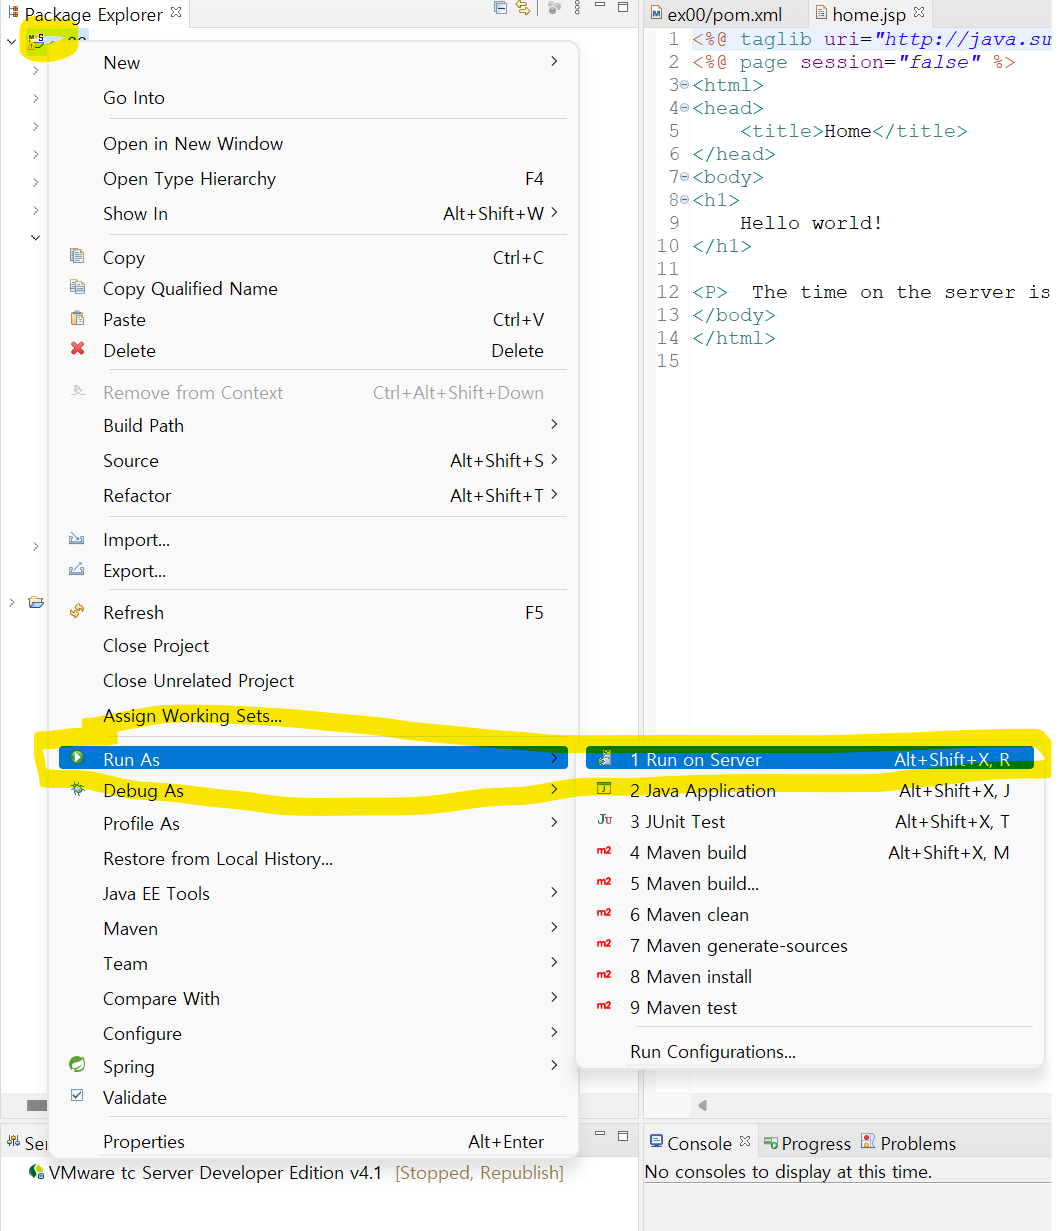The image size is (1058, 1231).
Task: Collapse the body fold at line 7
Action: click(x=685, y=177)
